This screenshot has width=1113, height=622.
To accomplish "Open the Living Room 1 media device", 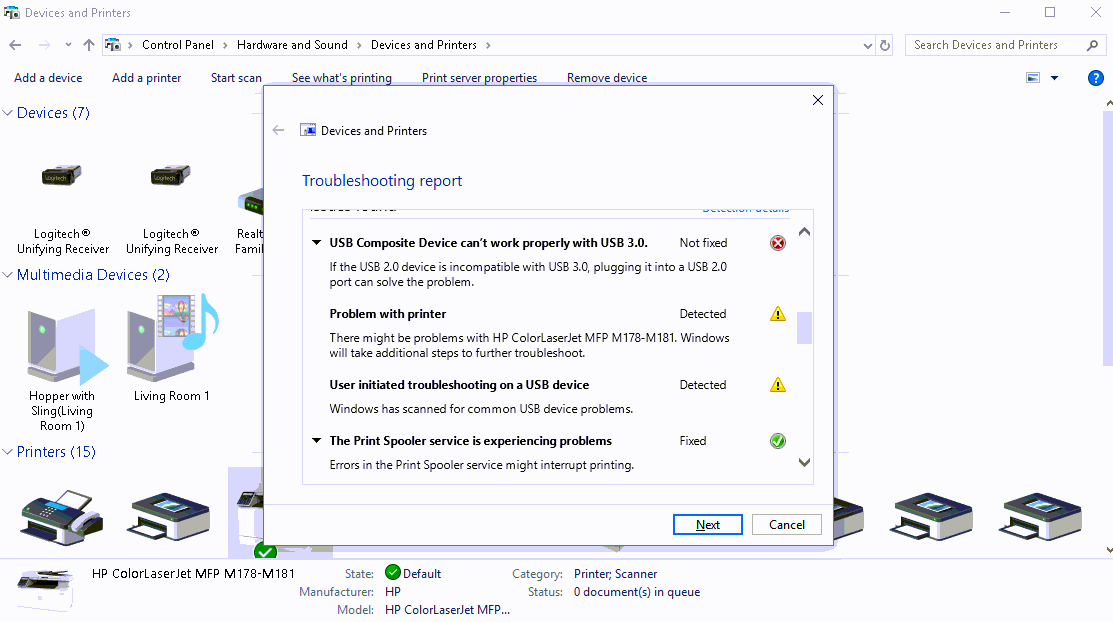I will [x=171, y=340].
